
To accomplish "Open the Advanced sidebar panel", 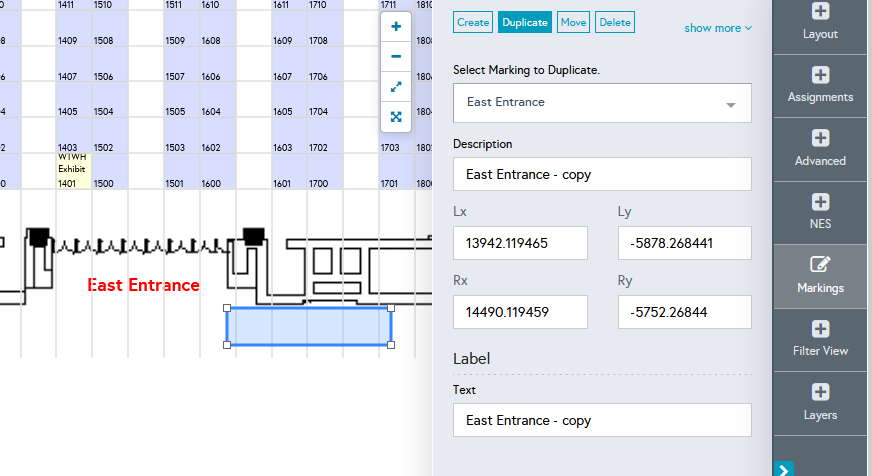I will pos(820,149).
